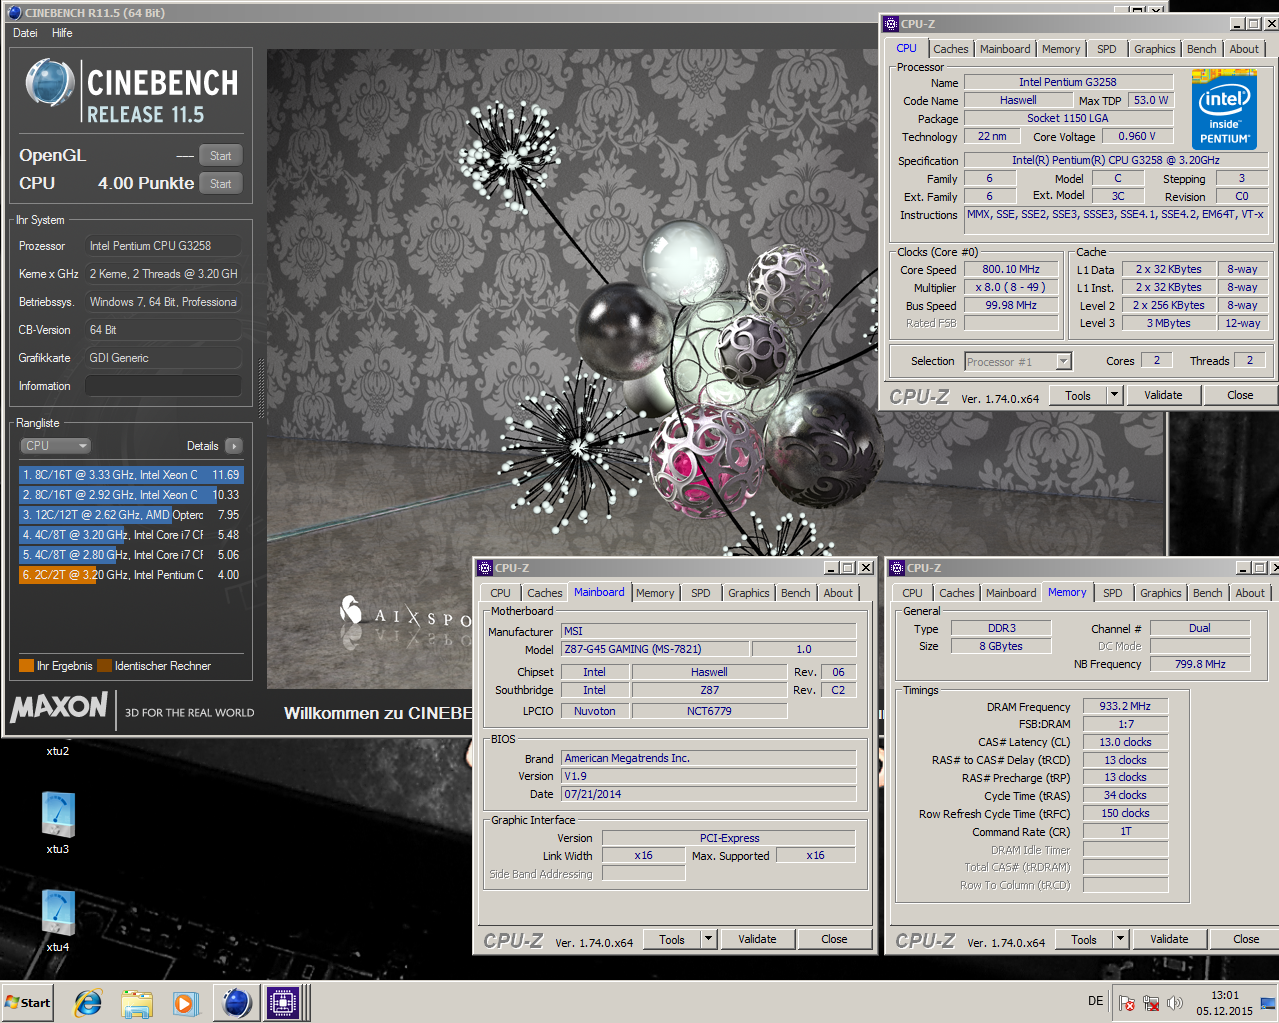Open SPD tab in top CPU-Z window
Image resolution: width=1279 pixels, height=1023 pixels.
[x=1106, y=49]
